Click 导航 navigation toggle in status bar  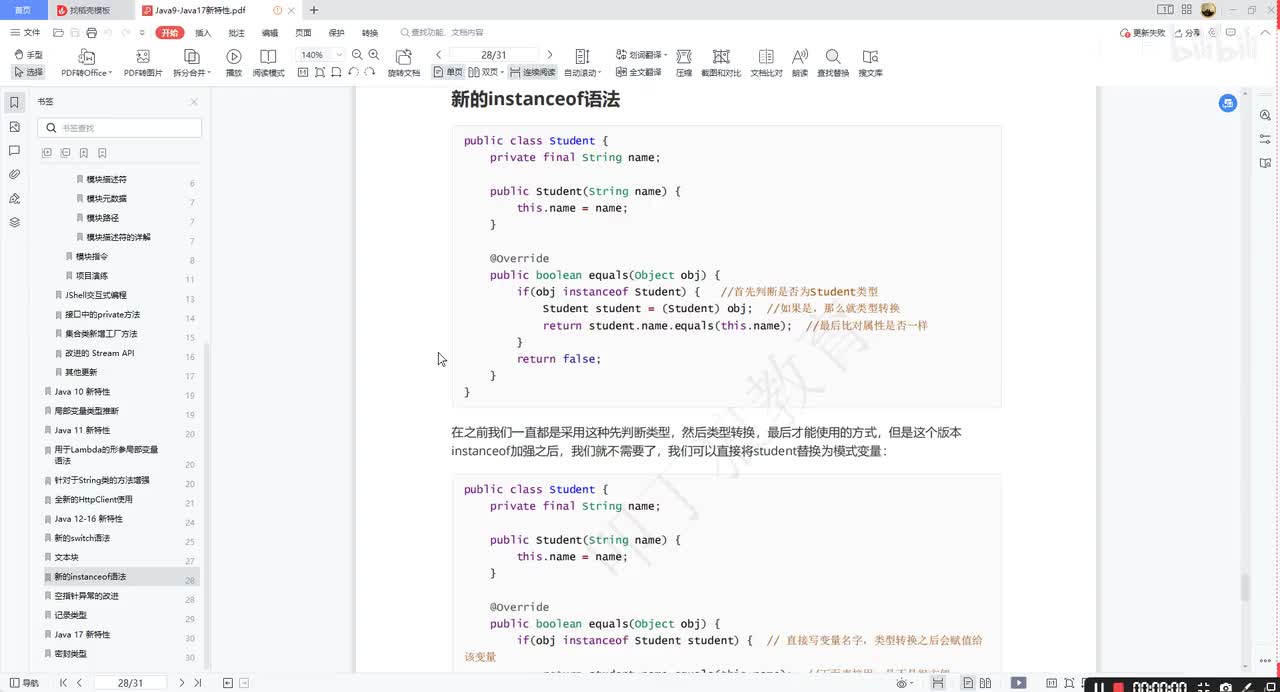[x=23, y=683]
